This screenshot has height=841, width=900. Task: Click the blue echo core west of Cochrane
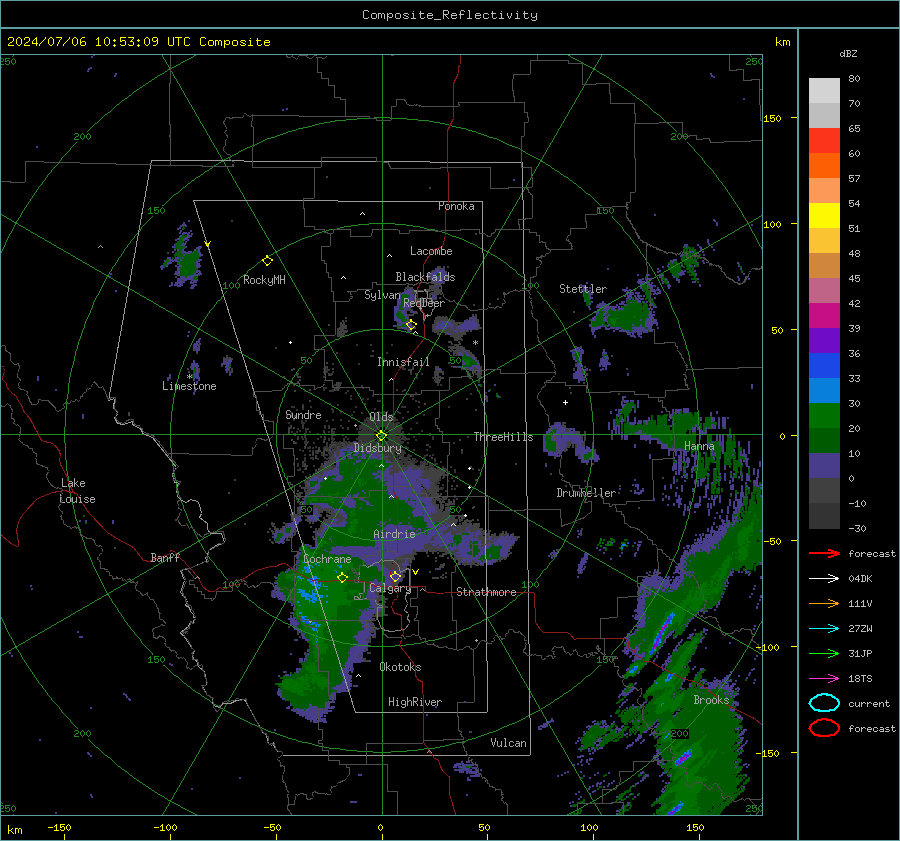click(311, 590)
